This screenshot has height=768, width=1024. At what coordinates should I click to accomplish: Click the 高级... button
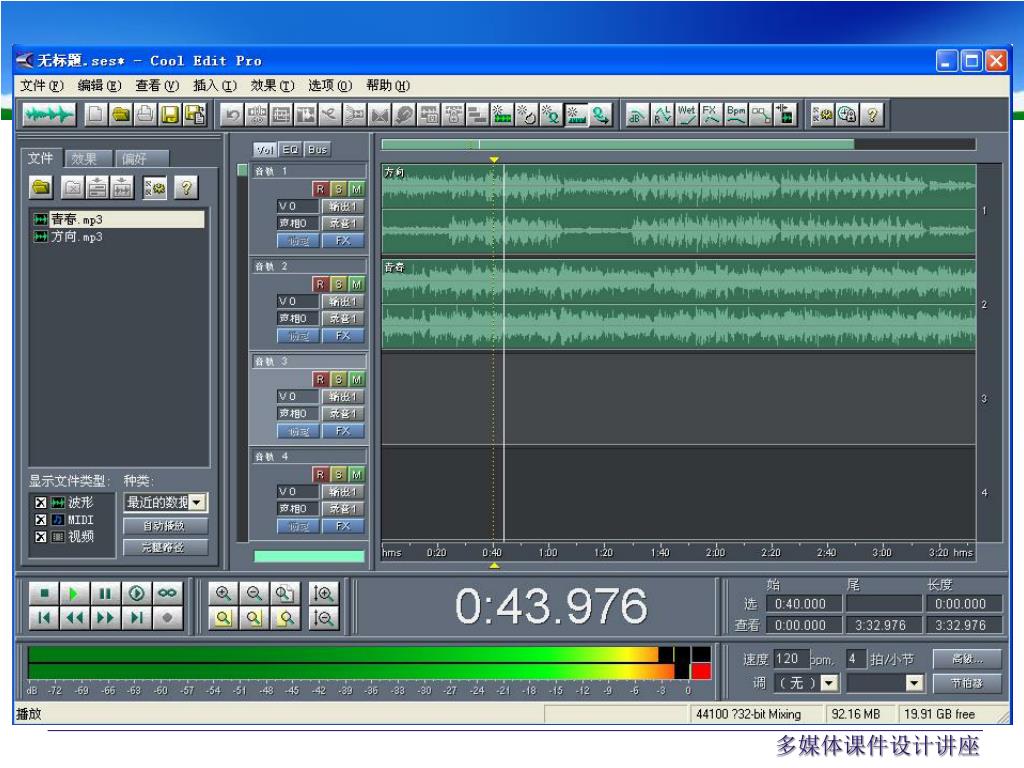[x=967, y=659]
